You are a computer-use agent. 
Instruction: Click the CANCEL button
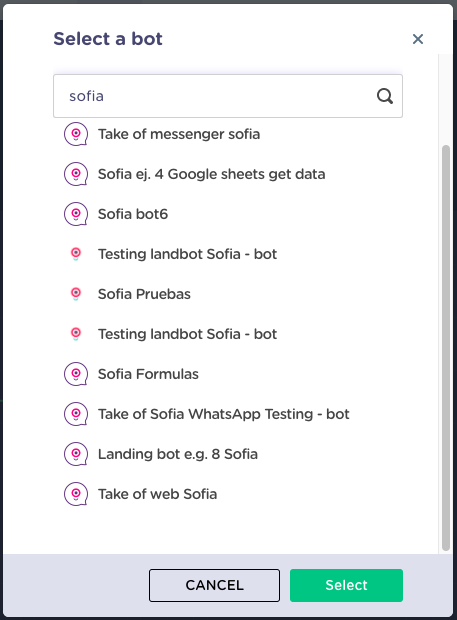click(x=214, y=585)
